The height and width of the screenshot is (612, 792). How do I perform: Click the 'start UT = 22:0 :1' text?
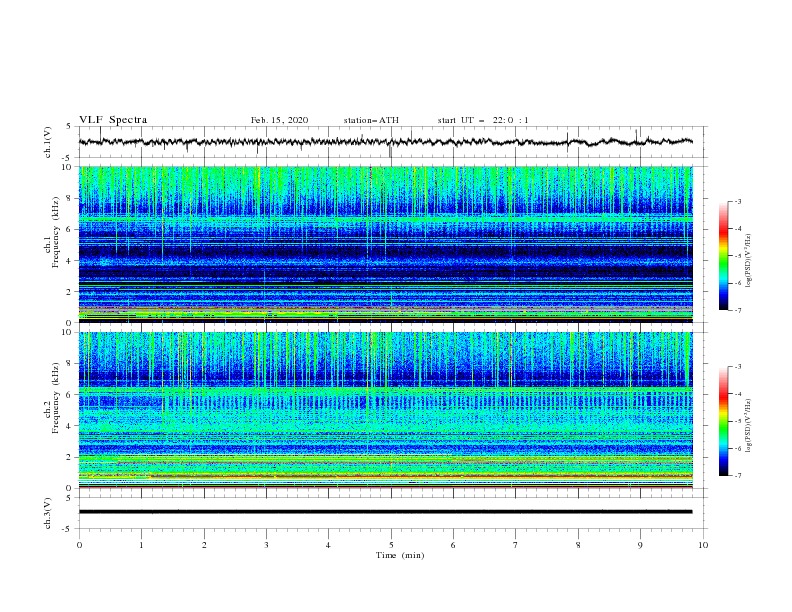point(483,120)
